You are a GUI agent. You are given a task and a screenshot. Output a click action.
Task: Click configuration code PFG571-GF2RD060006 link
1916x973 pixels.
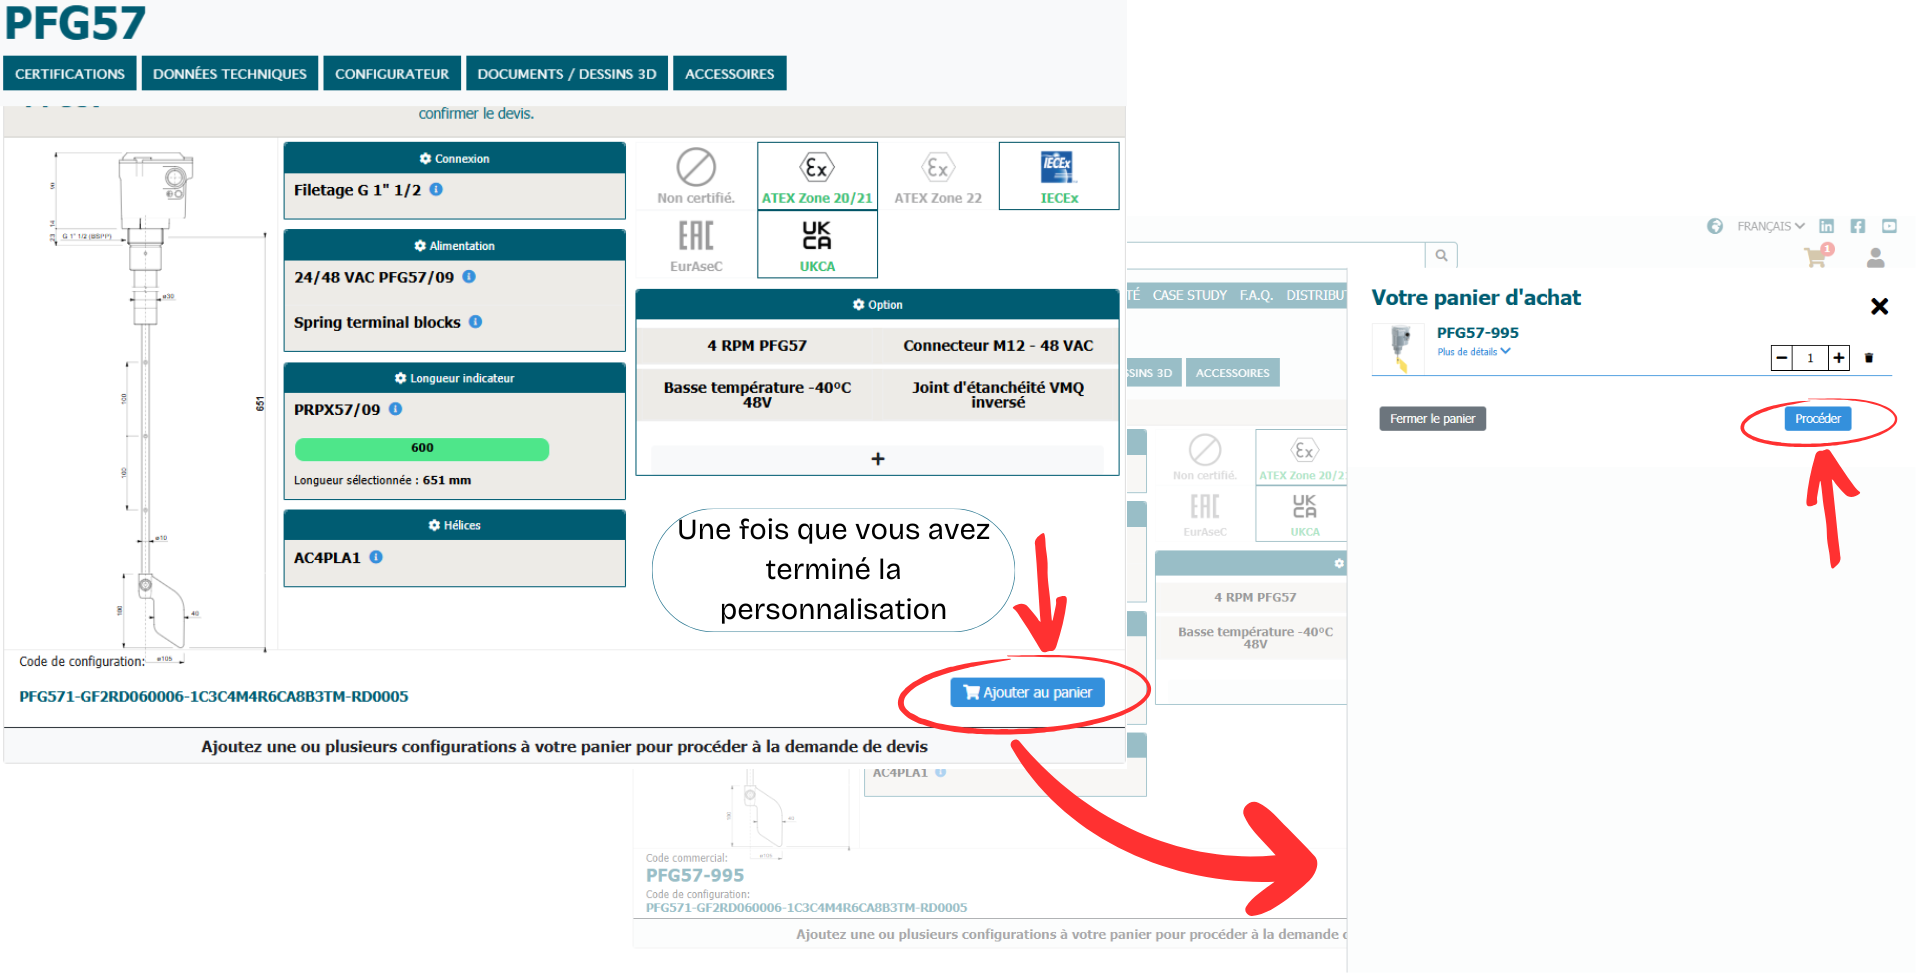[x=214, y=696]
